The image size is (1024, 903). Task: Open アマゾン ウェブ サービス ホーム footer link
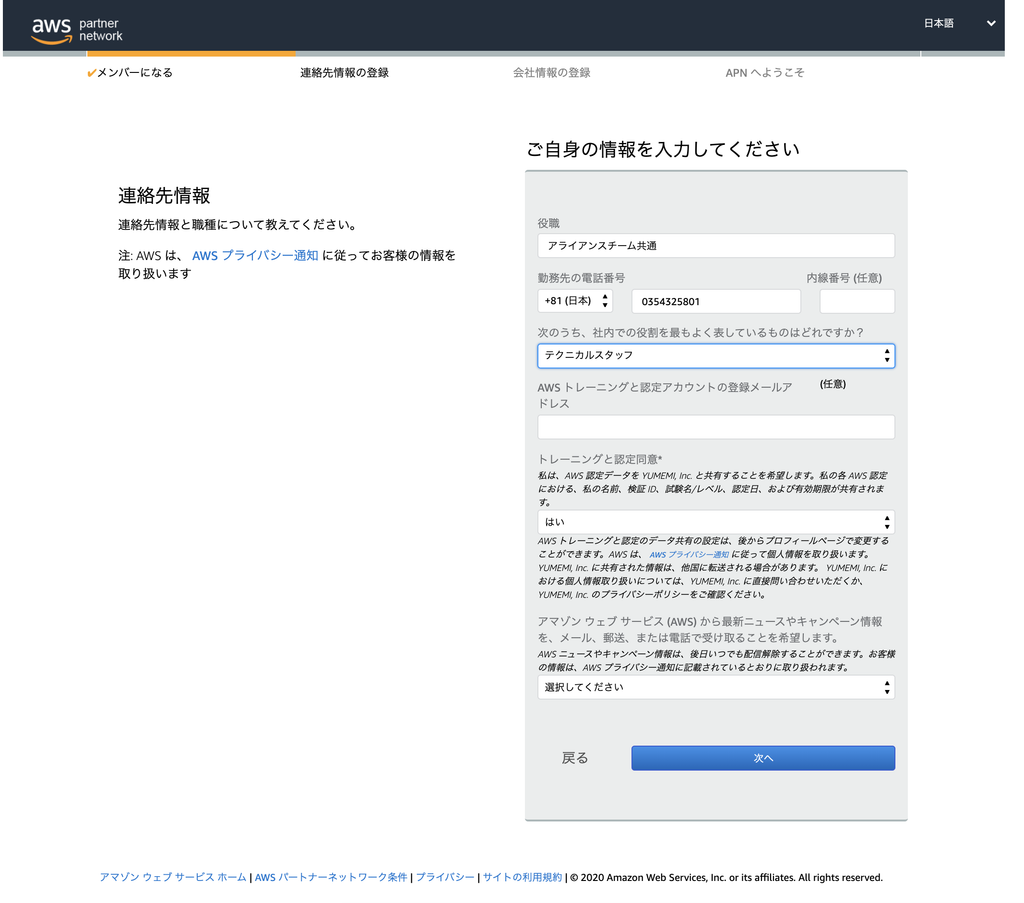tap(172, 878)
